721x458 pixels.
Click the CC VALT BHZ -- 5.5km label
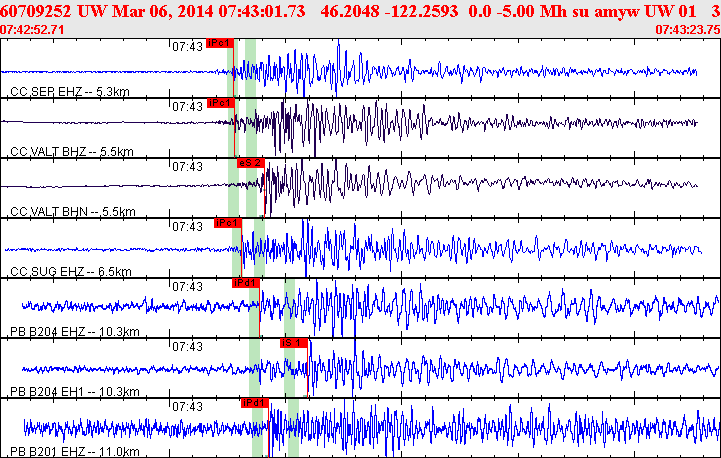(72, 151)
